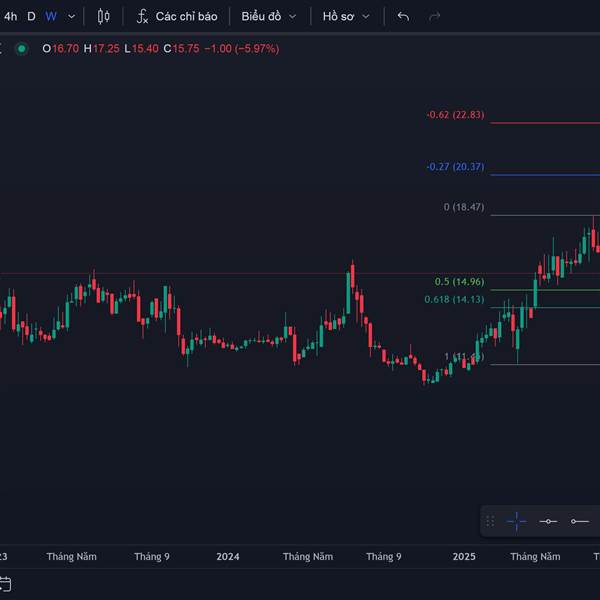The image size is (600, 600).
Task: Click the line tool with center point
Action: coord(548,521)
